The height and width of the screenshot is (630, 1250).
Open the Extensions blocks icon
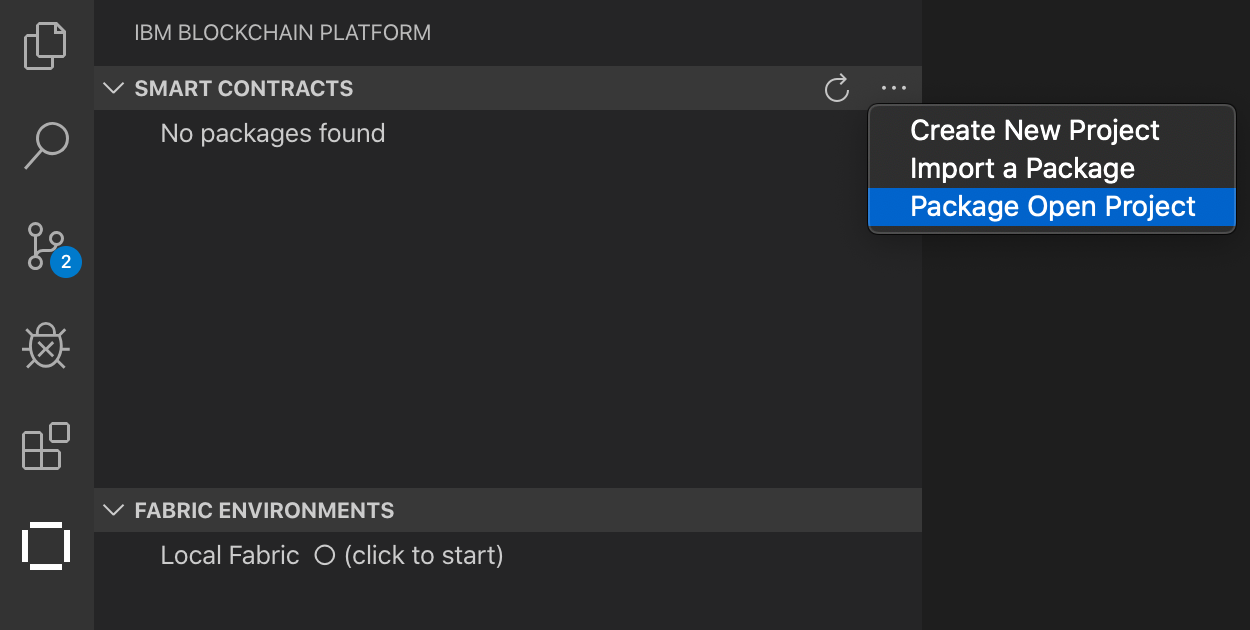[46, 446]
